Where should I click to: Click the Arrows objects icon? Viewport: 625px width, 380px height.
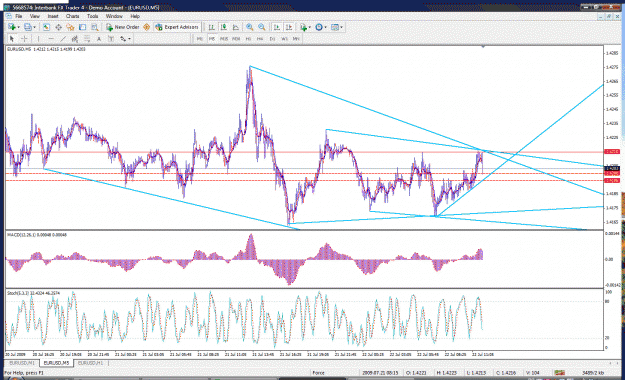point(123,39)
